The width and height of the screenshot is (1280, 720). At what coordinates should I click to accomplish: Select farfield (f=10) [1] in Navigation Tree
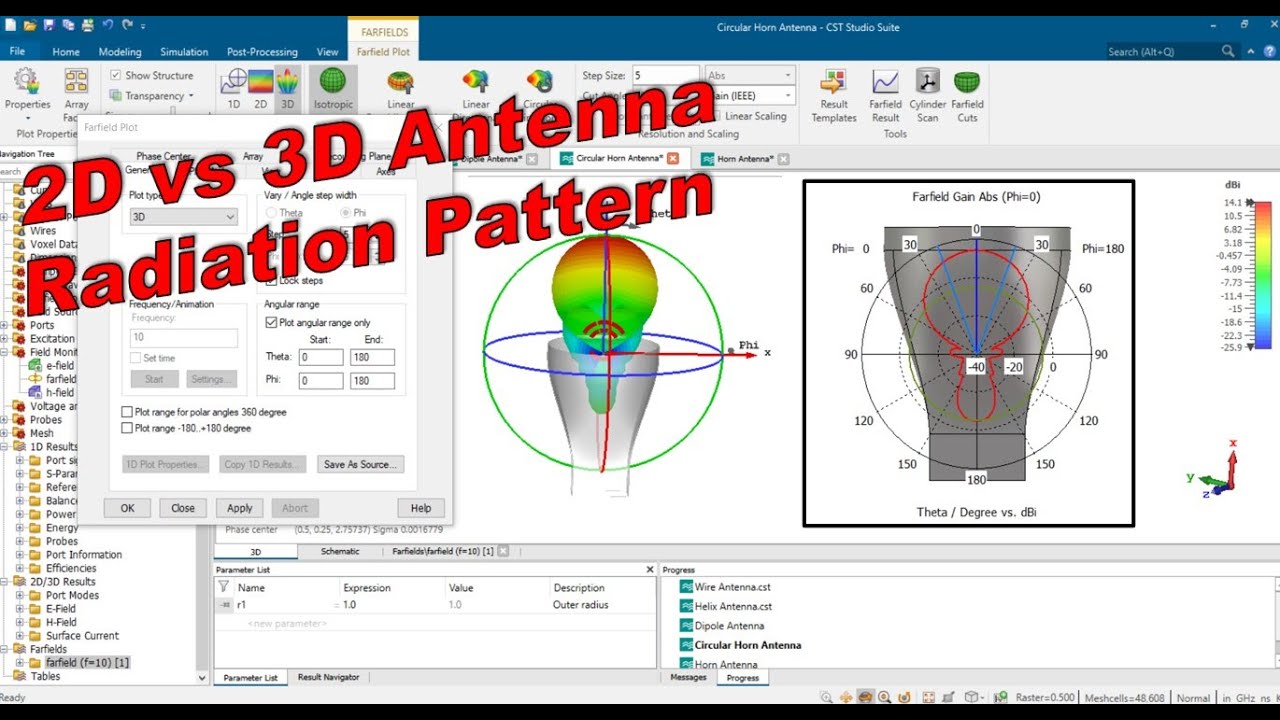(x=87, y=662)
